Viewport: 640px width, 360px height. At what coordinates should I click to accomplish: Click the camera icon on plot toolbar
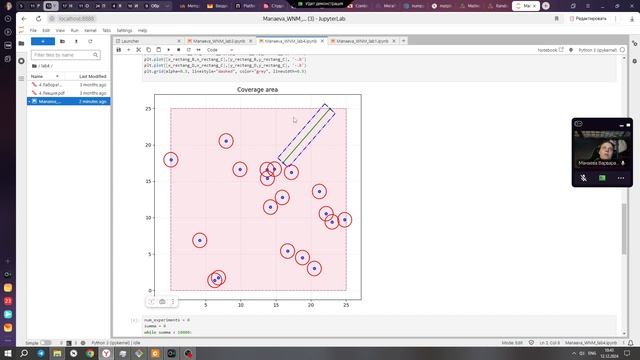tap(162, 302)
